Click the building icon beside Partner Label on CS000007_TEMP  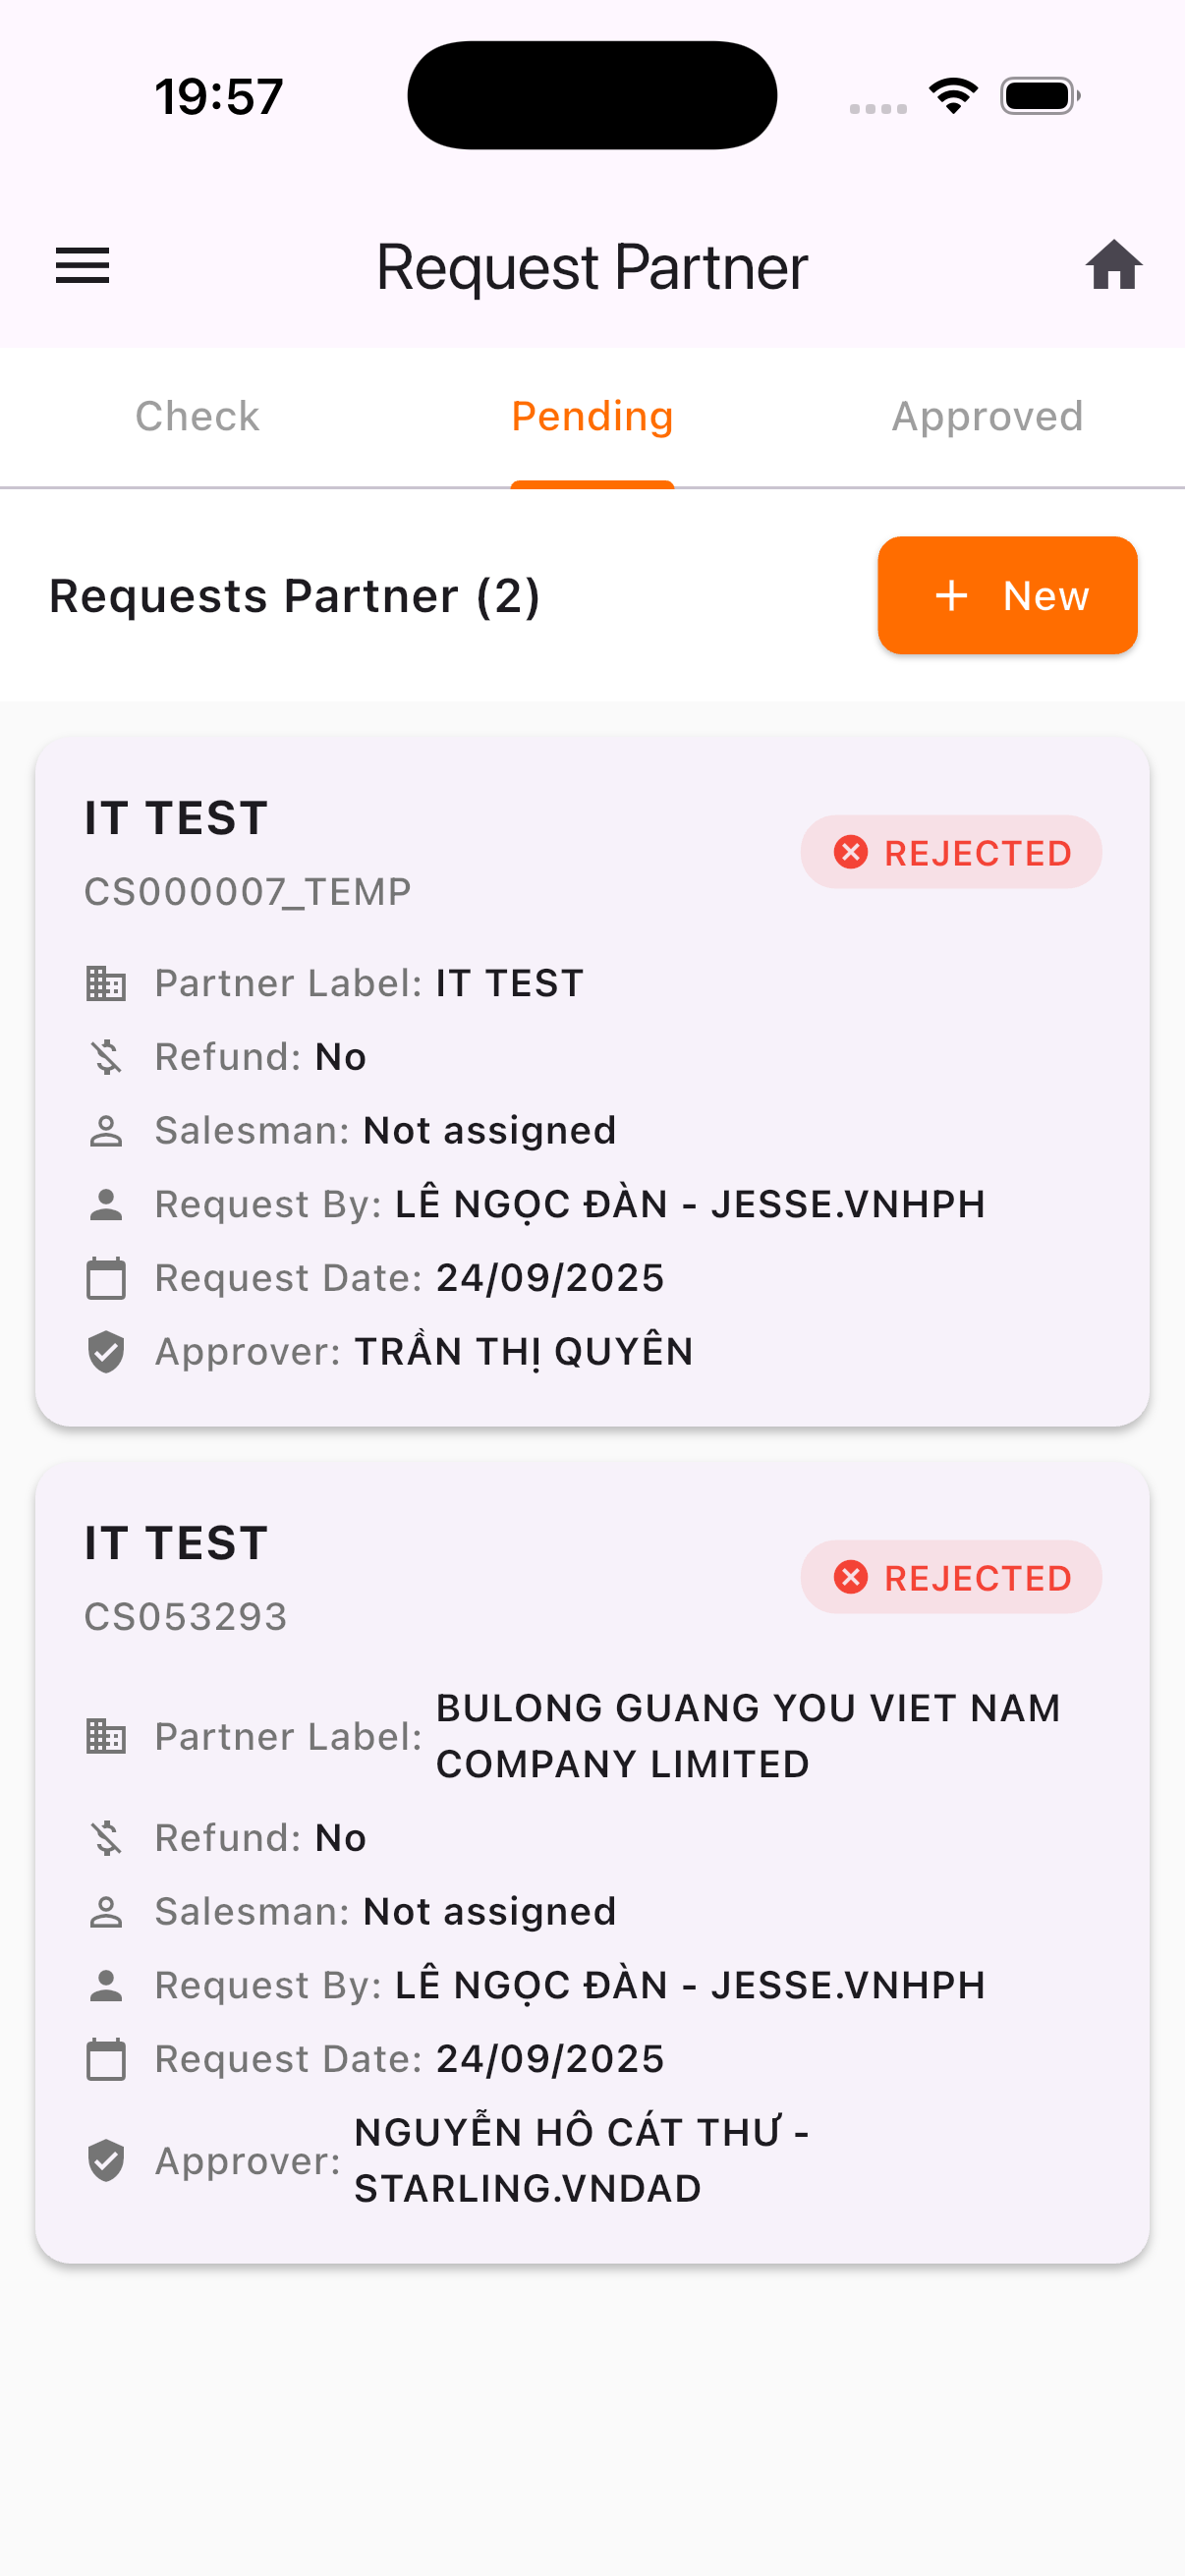105,982
